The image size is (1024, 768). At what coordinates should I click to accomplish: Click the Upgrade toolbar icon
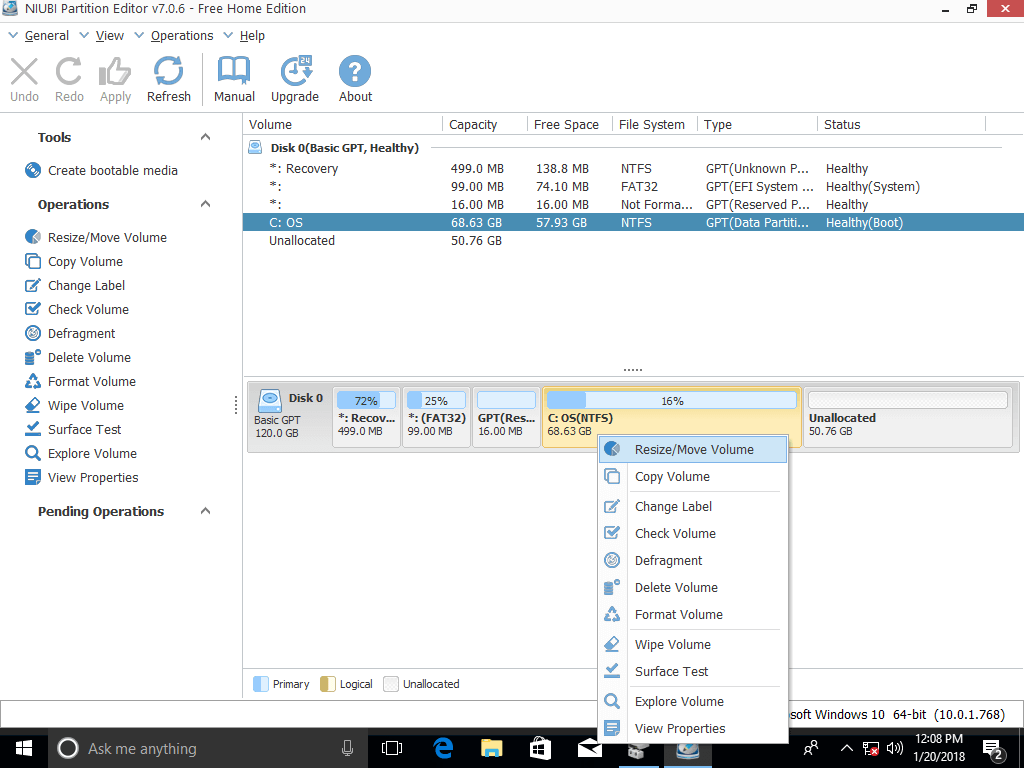tap(295, 79)
